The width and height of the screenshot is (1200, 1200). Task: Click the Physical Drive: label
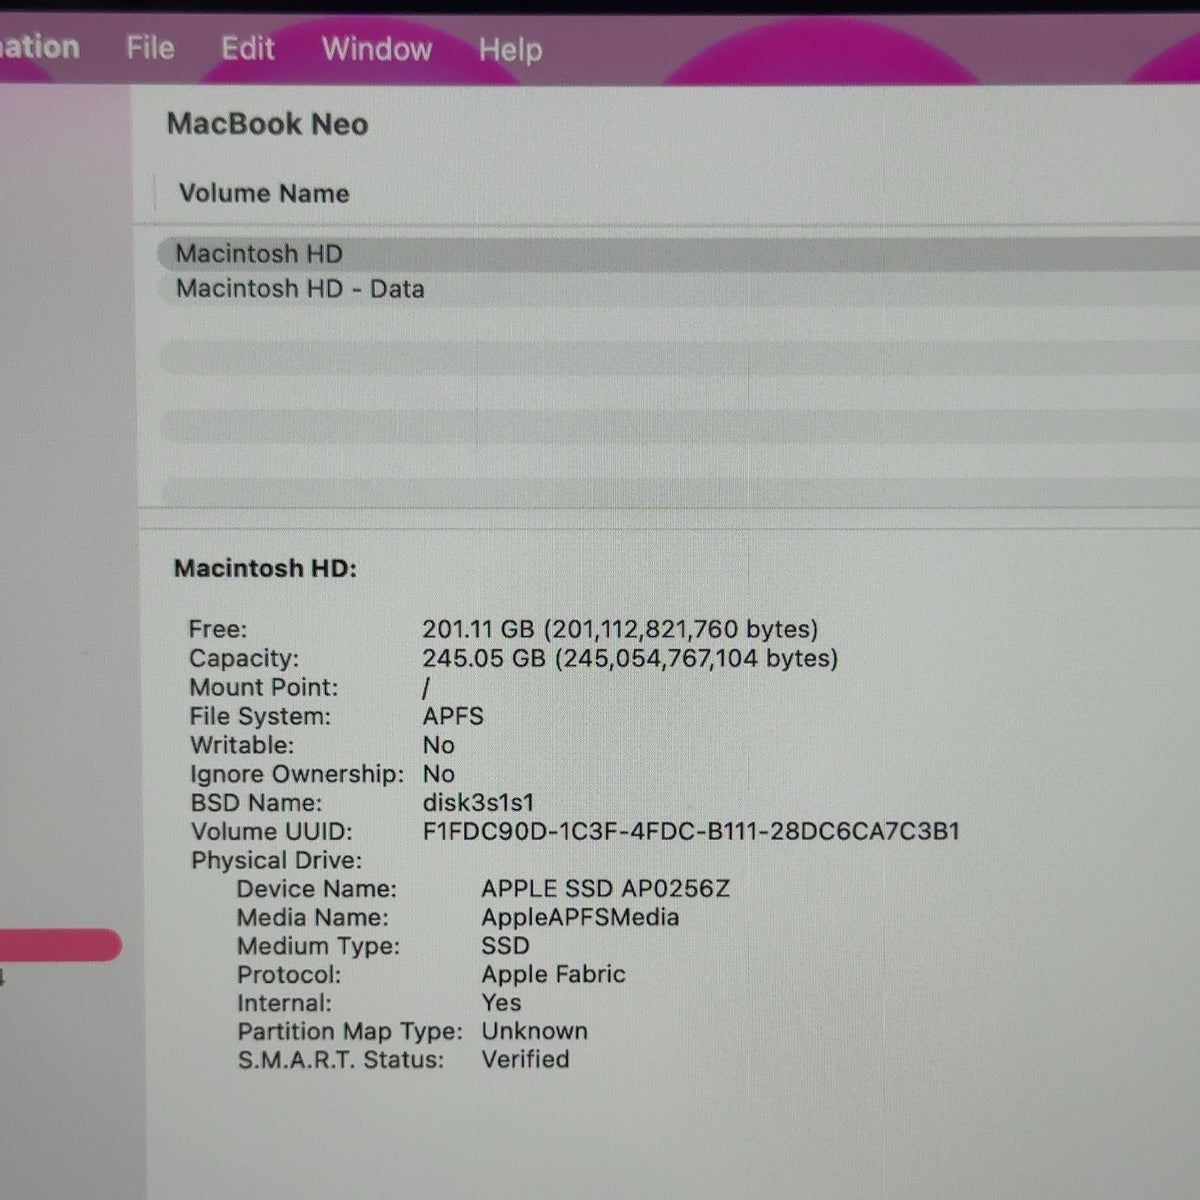pos(276,860)
